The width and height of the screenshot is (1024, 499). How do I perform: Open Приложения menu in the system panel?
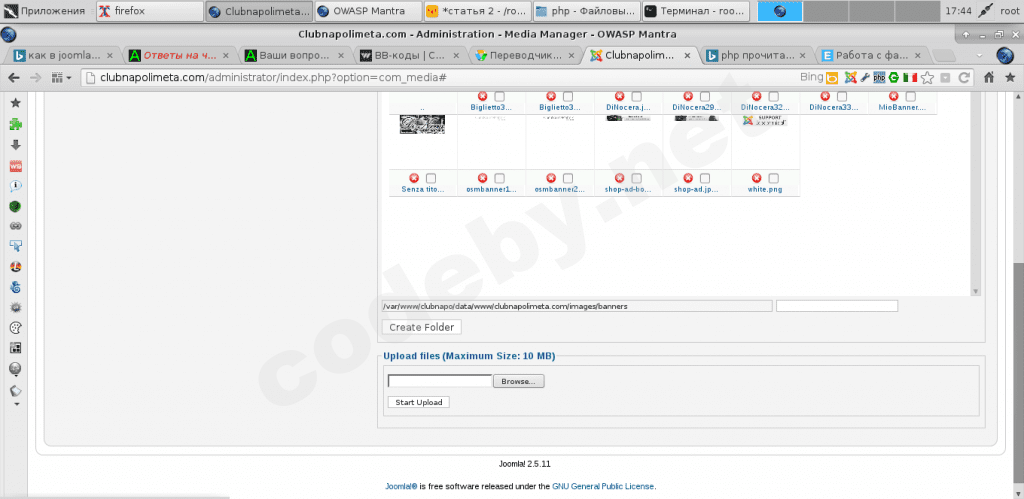pyautogui.click(x=44, y=11)
